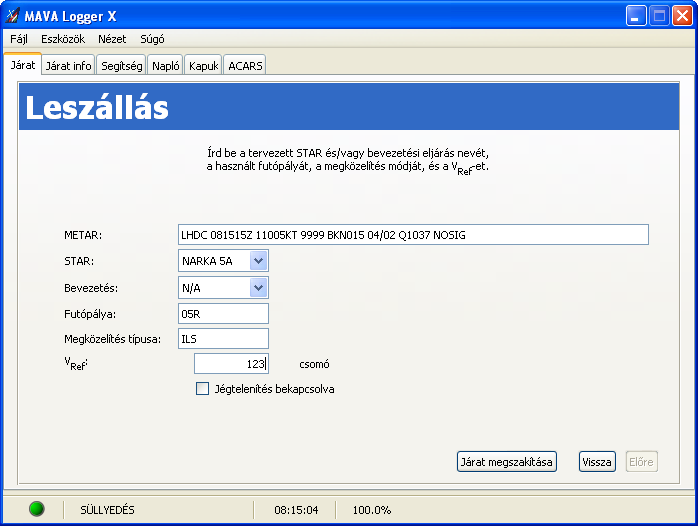Viewport: 698px width, 526px height.
Task: Click the 08:15:04 time in status bar
Action: (296, 510)
